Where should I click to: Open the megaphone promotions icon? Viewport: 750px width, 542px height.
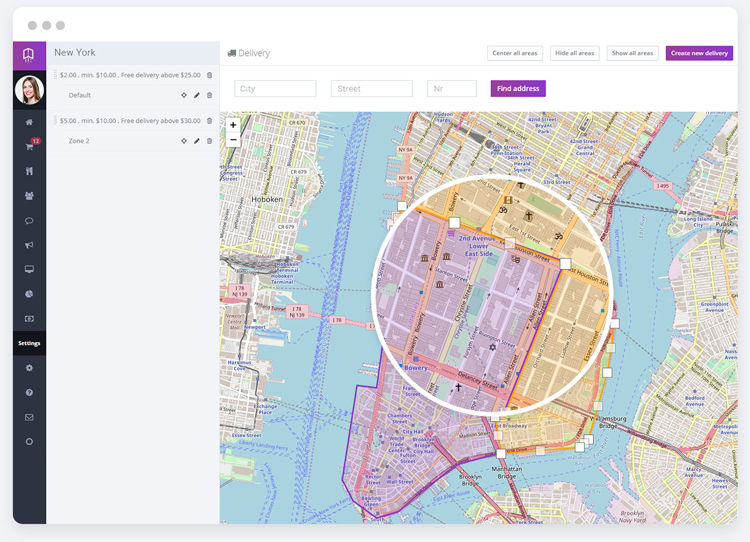29,245
